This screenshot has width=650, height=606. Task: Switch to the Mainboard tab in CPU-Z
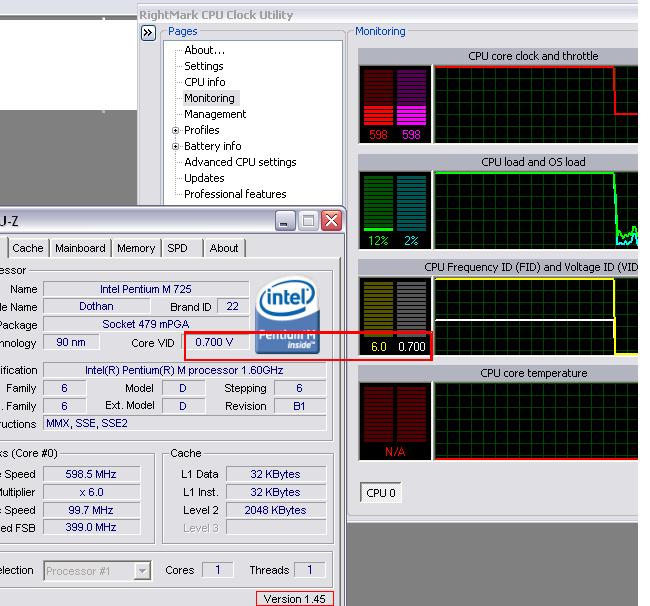[80, 248]
